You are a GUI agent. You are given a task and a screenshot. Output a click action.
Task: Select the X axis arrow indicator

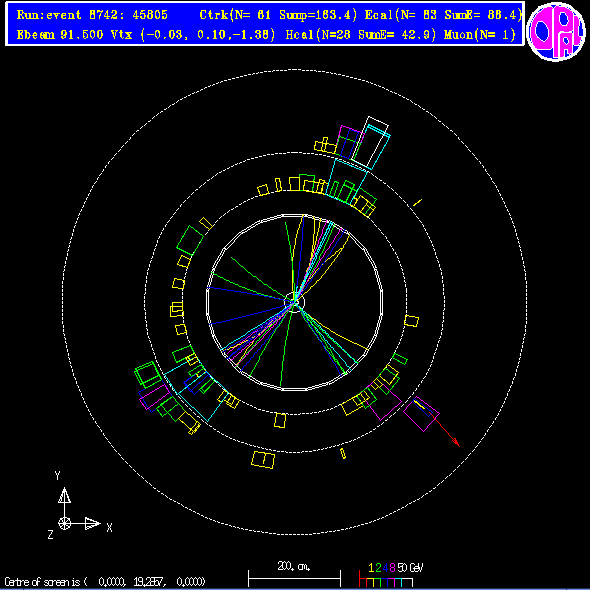93,523
